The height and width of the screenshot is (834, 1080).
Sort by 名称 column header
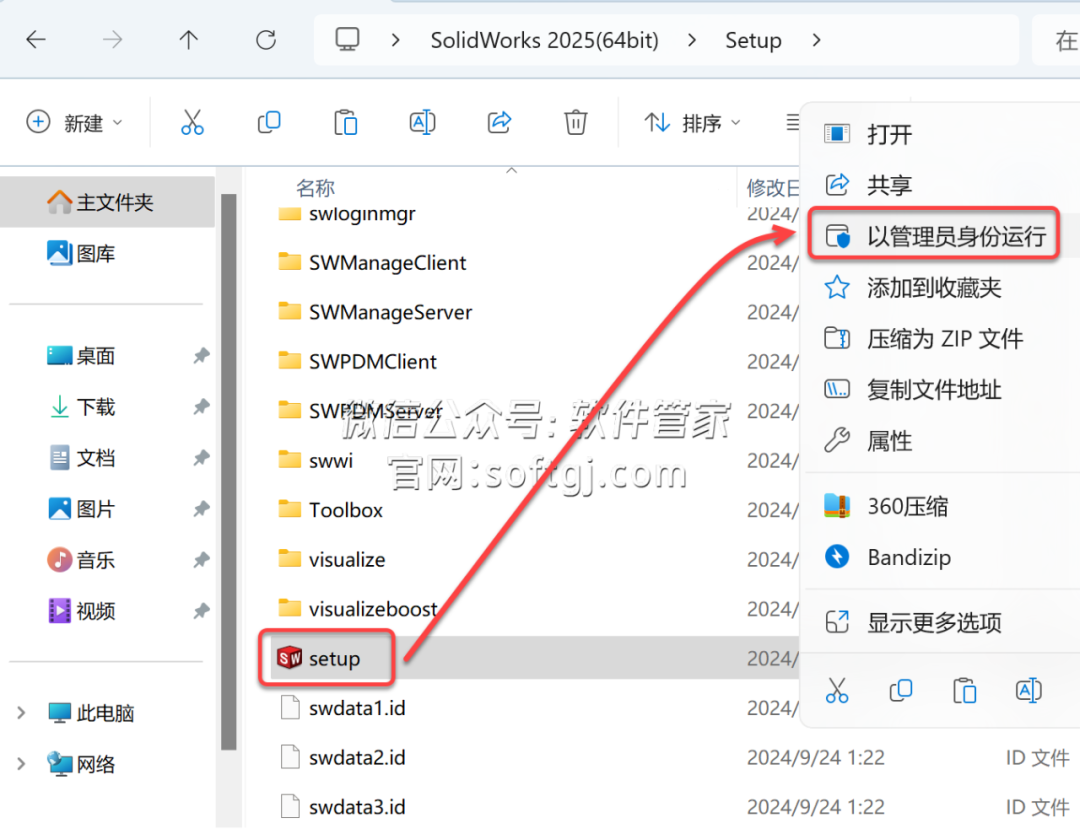[315, 187]
